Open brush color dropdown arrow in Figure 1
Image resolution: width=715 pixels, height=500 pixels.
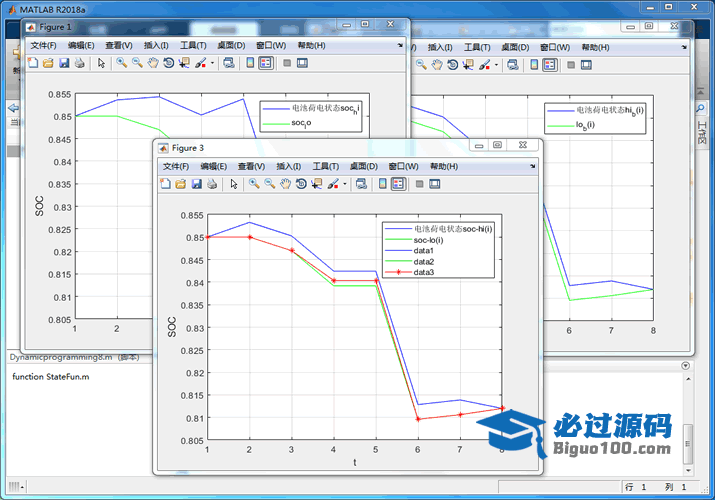212,63
